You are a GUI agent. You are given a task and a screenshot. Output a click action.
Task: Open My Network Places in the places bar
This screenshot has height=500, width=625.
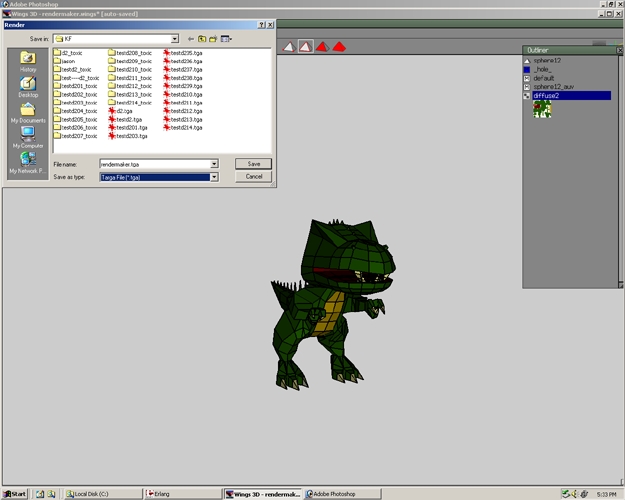28,163
